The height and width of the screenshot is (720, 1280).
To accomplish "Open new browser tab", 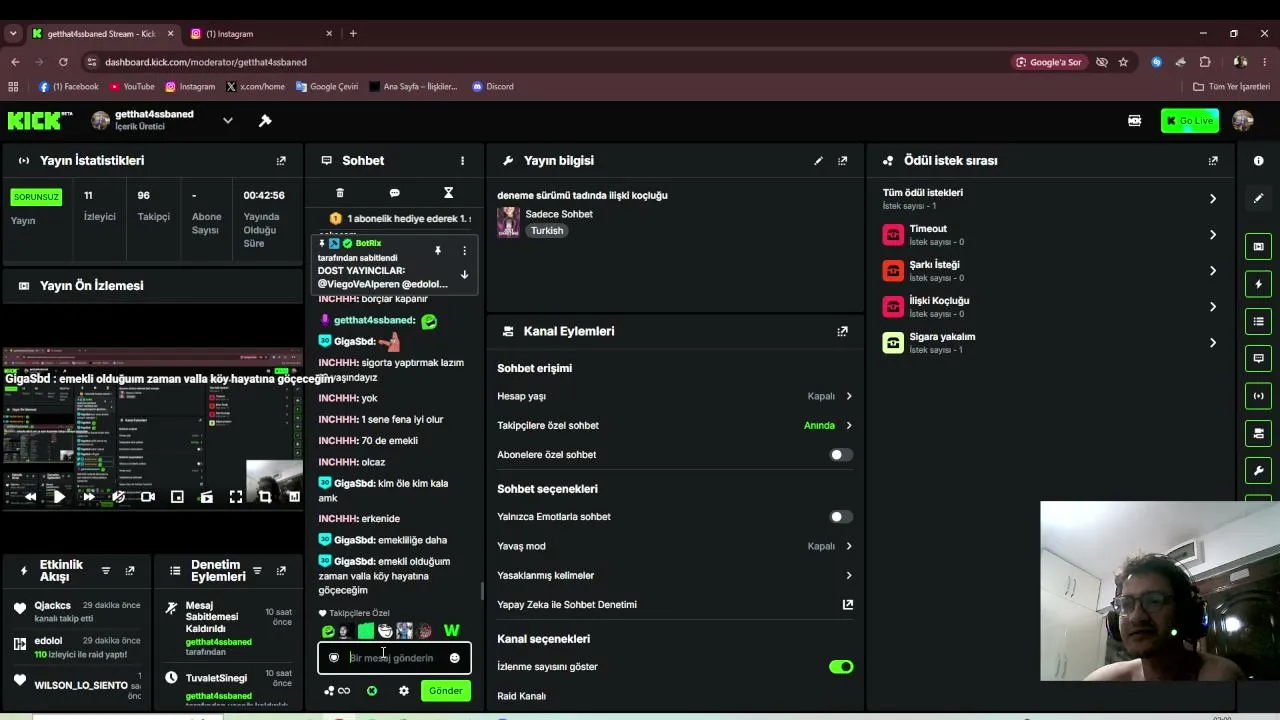I will click(x=353, y=34).
